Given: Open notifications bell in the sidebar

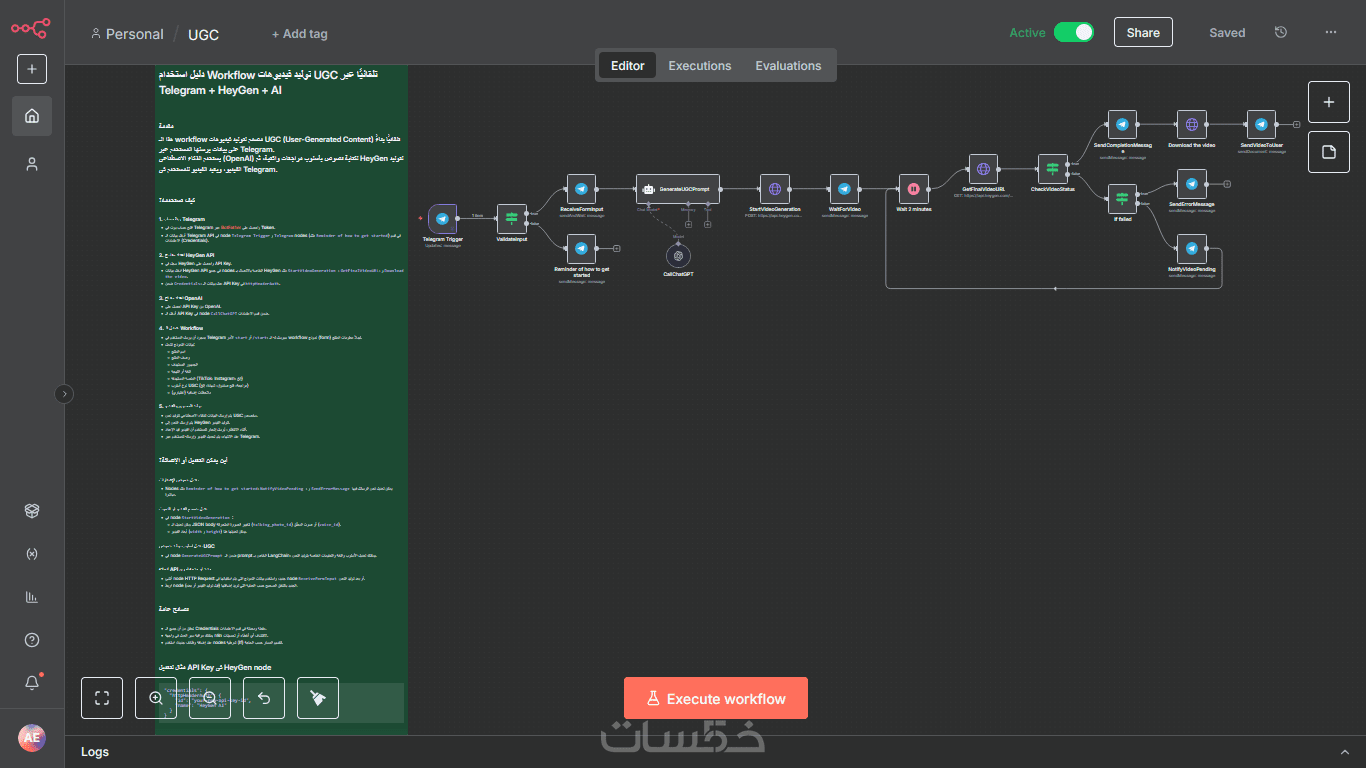Looking at the screenshot, I should coord(32,682).
